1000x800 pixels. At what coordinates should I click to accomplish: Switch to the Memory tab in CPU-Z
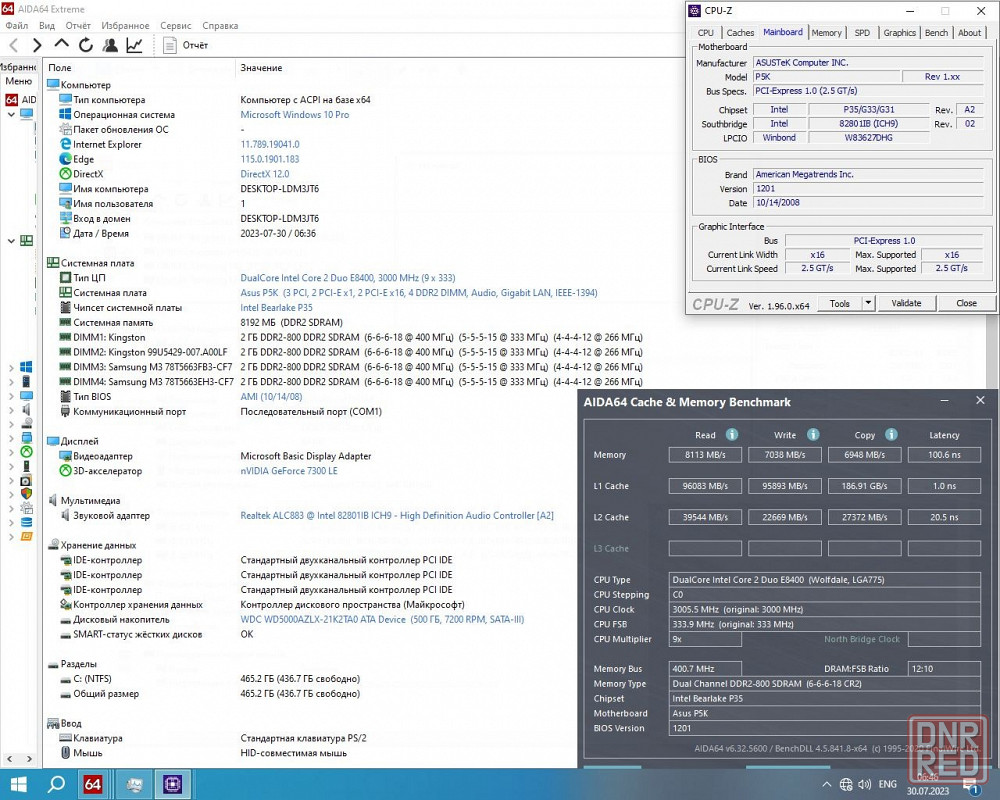(826, 33)
